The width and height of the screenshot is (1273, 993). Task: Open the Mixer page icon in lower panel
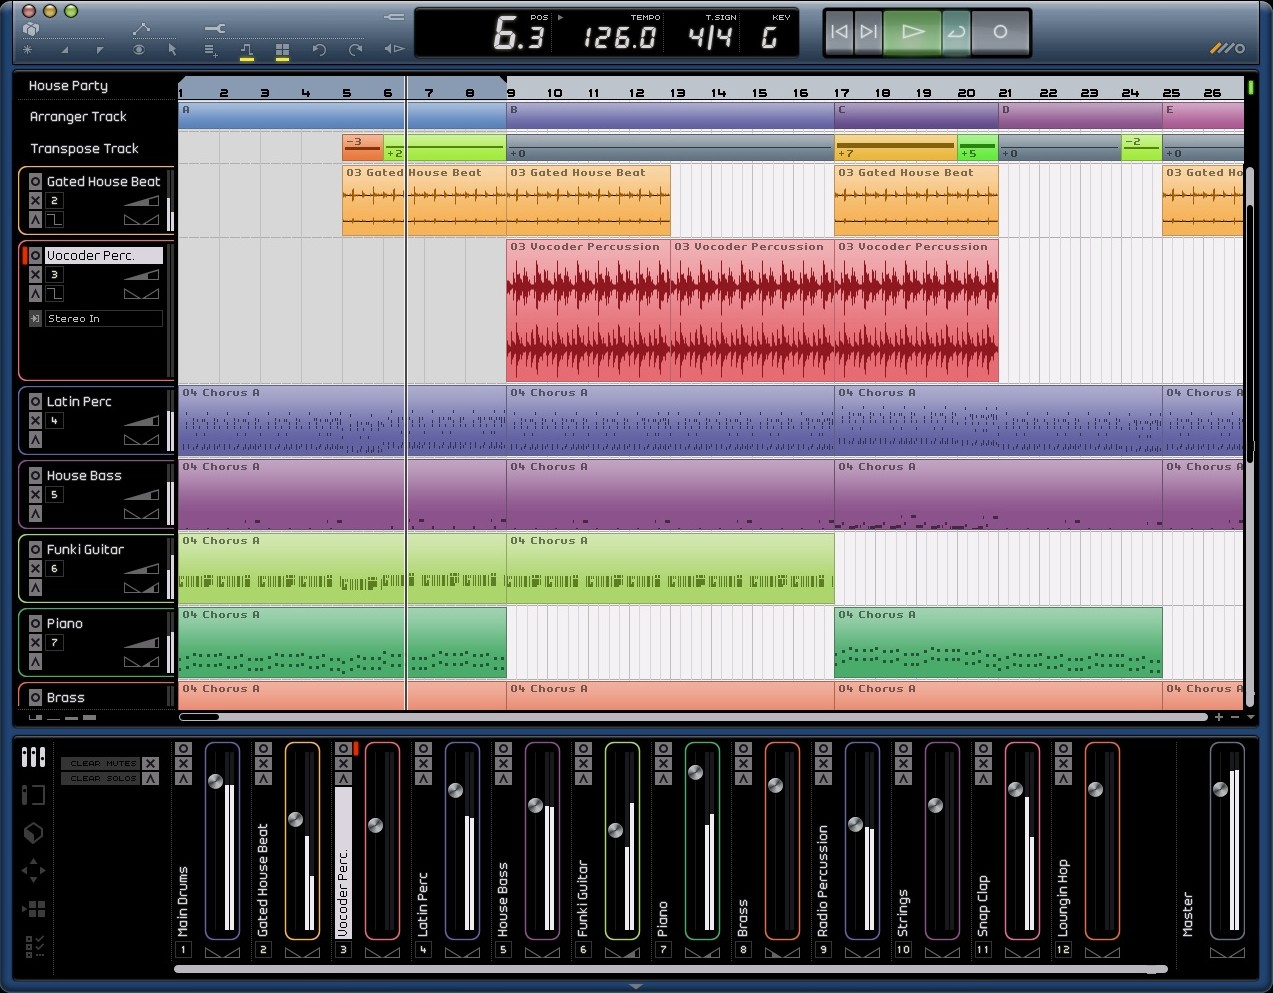click(33, 757)
